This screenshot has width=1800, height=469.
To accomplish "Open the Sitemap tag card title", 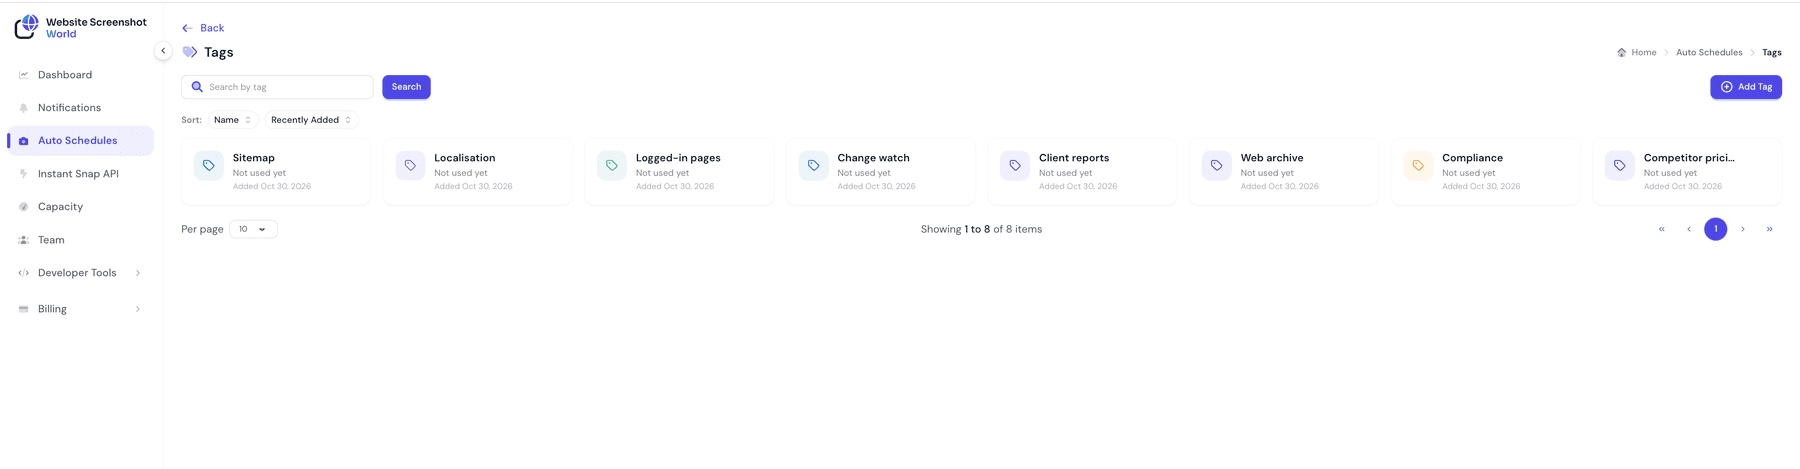I will click(254, 158).
